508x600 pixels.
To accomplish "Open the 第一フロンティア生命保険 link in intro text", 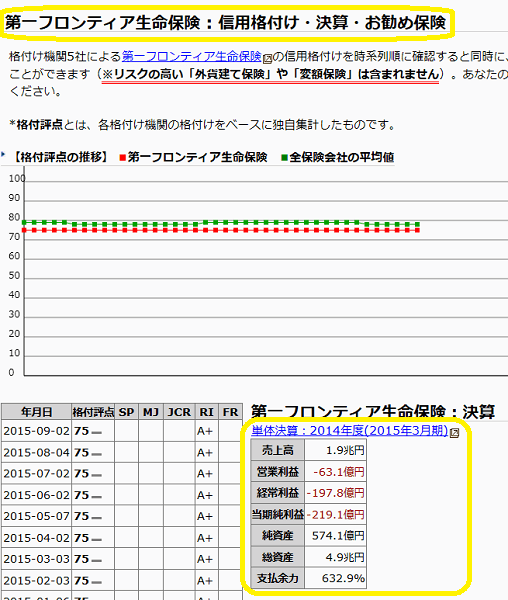I will click(x=192, y=57).
